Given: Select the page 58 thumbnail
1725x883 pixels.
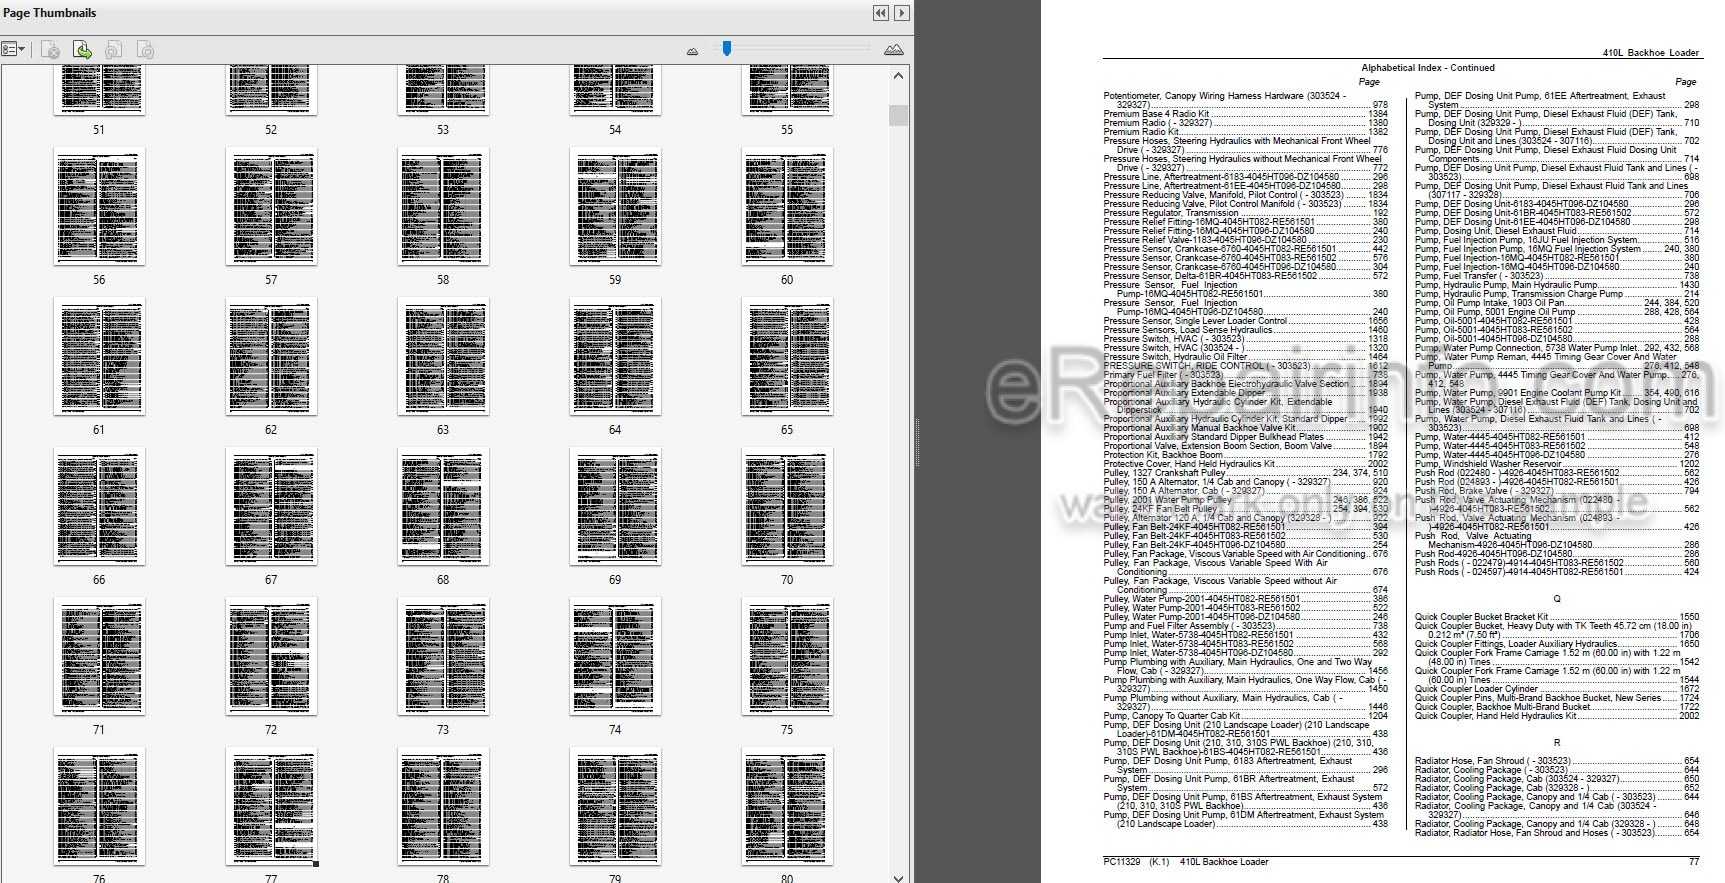Looking at the screenshot, I should (443, 207).
